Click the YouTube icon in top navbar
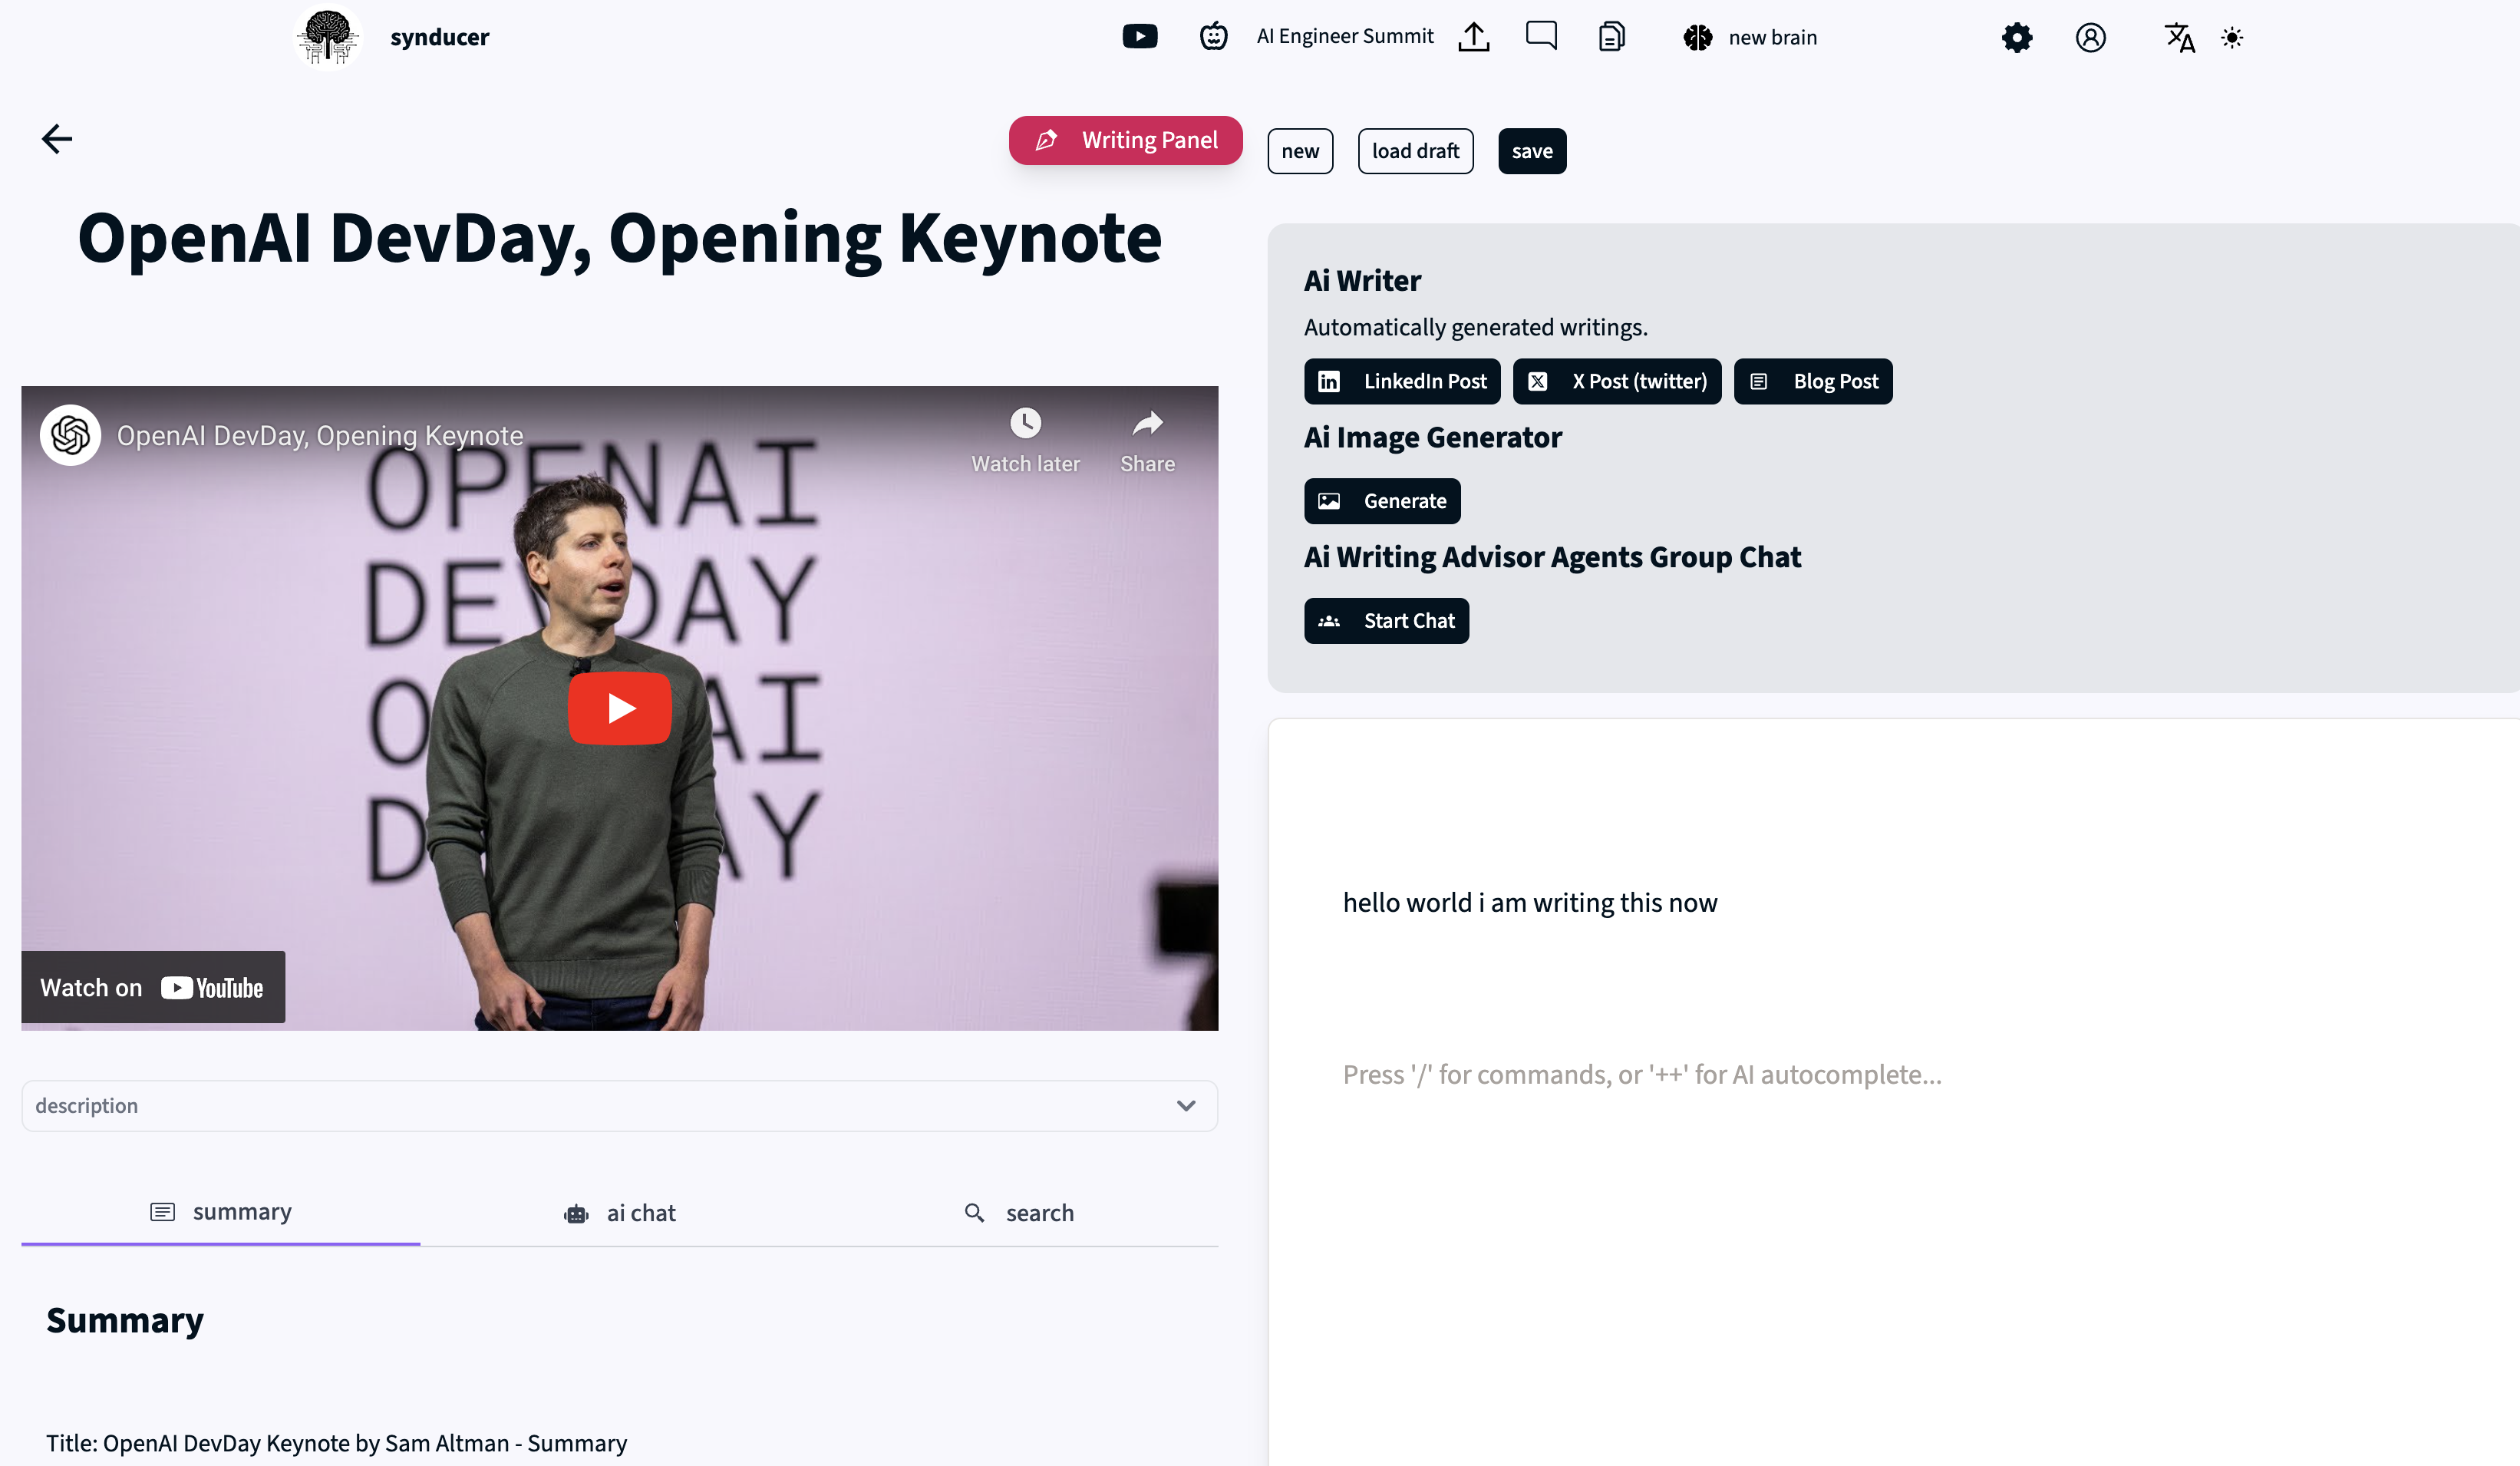Image resolution: width=2520 pixels, height=1466 pixels. click(1139, 37)
